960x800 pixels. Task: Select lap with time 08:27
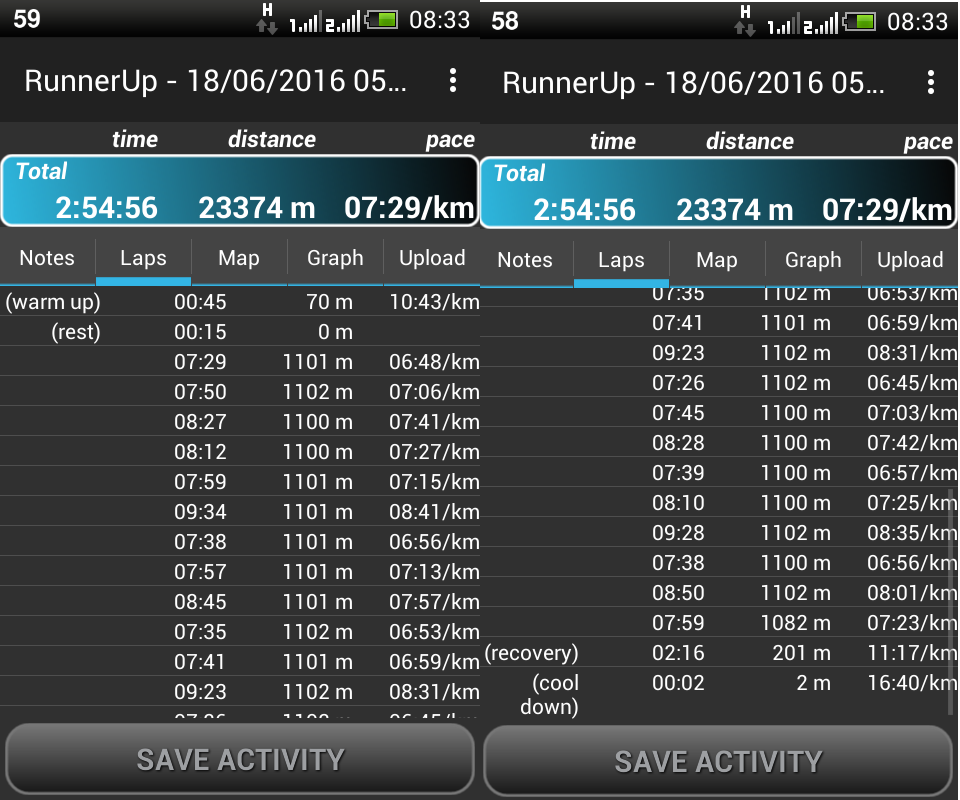point(240,422)
